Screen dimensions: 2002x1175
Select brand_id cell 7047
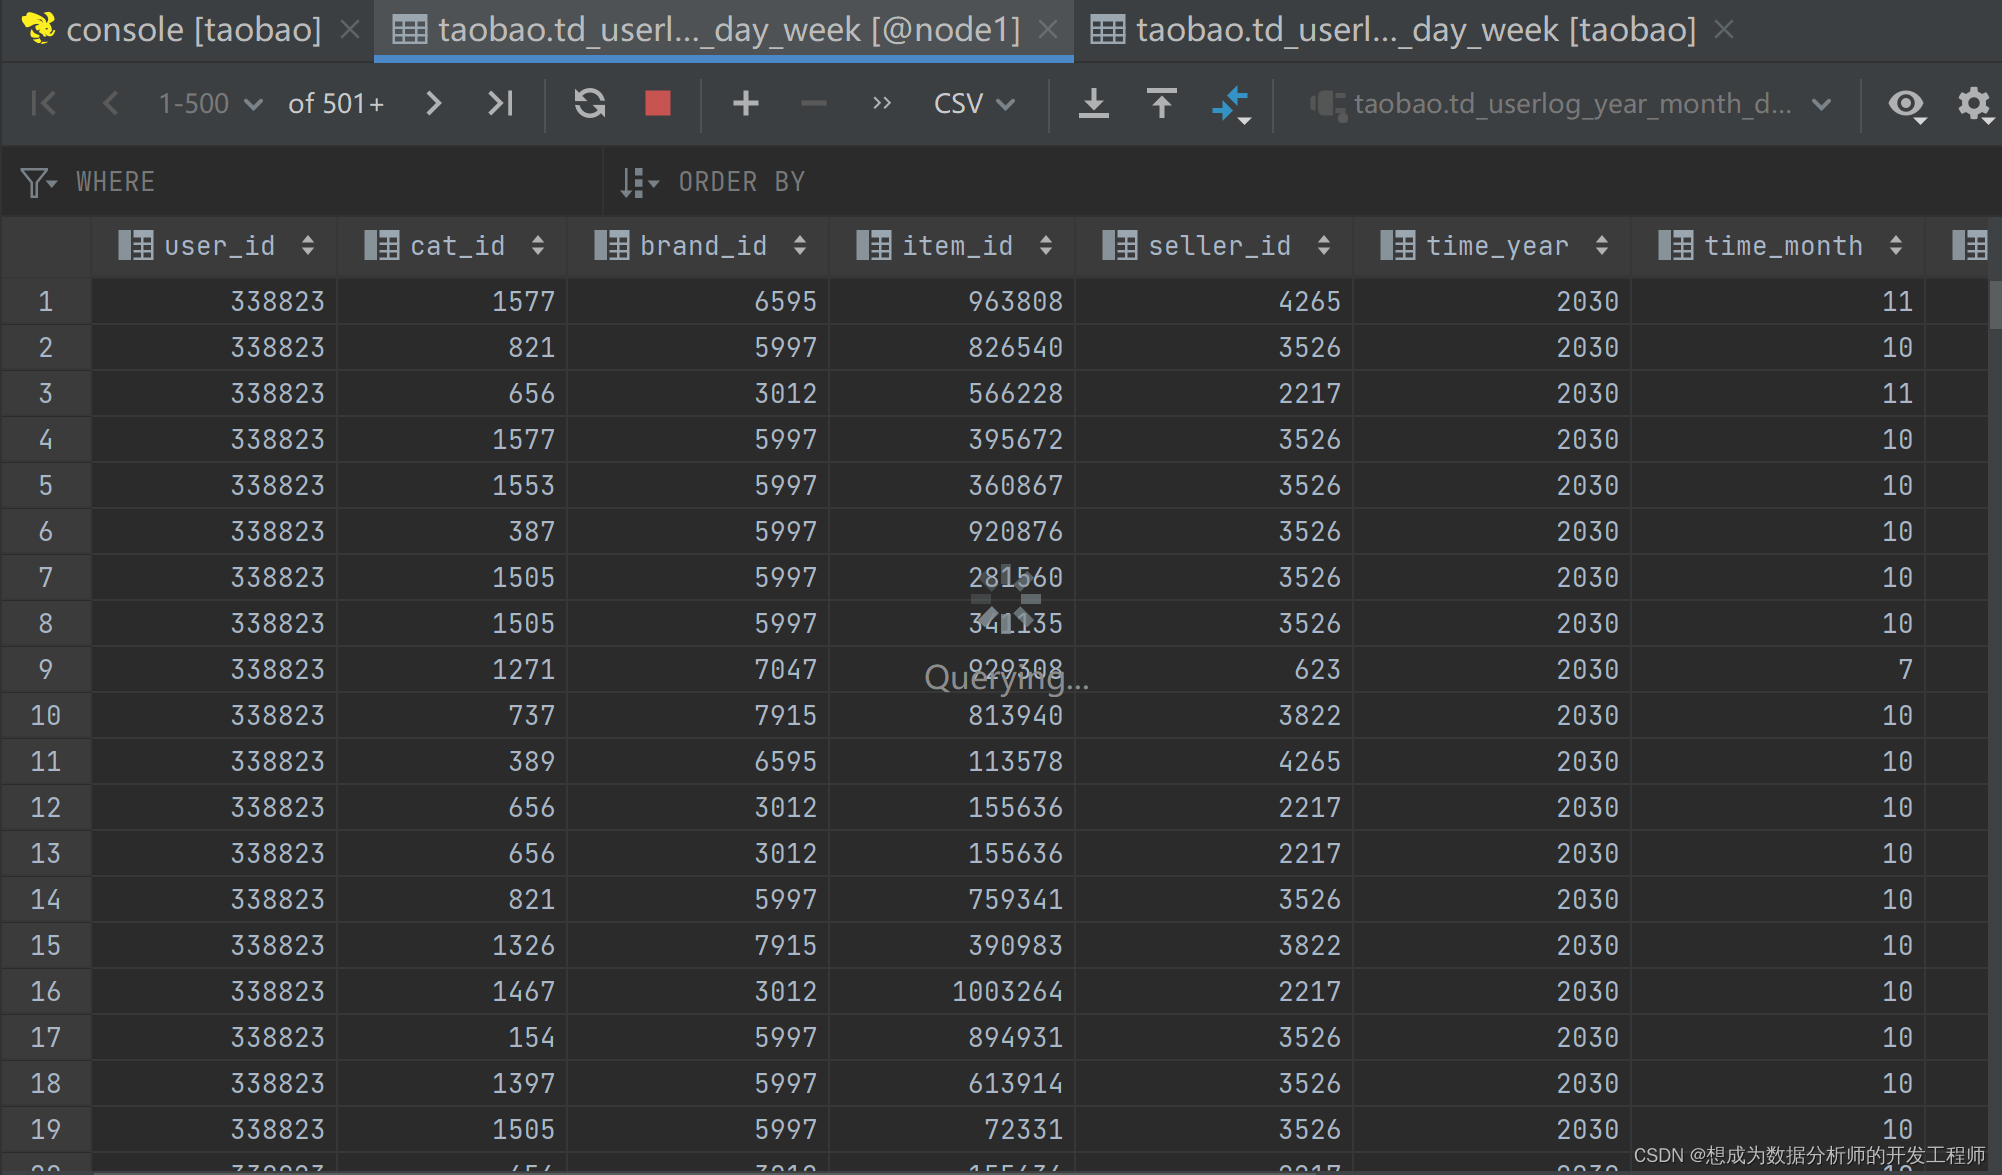coord(698,669)
